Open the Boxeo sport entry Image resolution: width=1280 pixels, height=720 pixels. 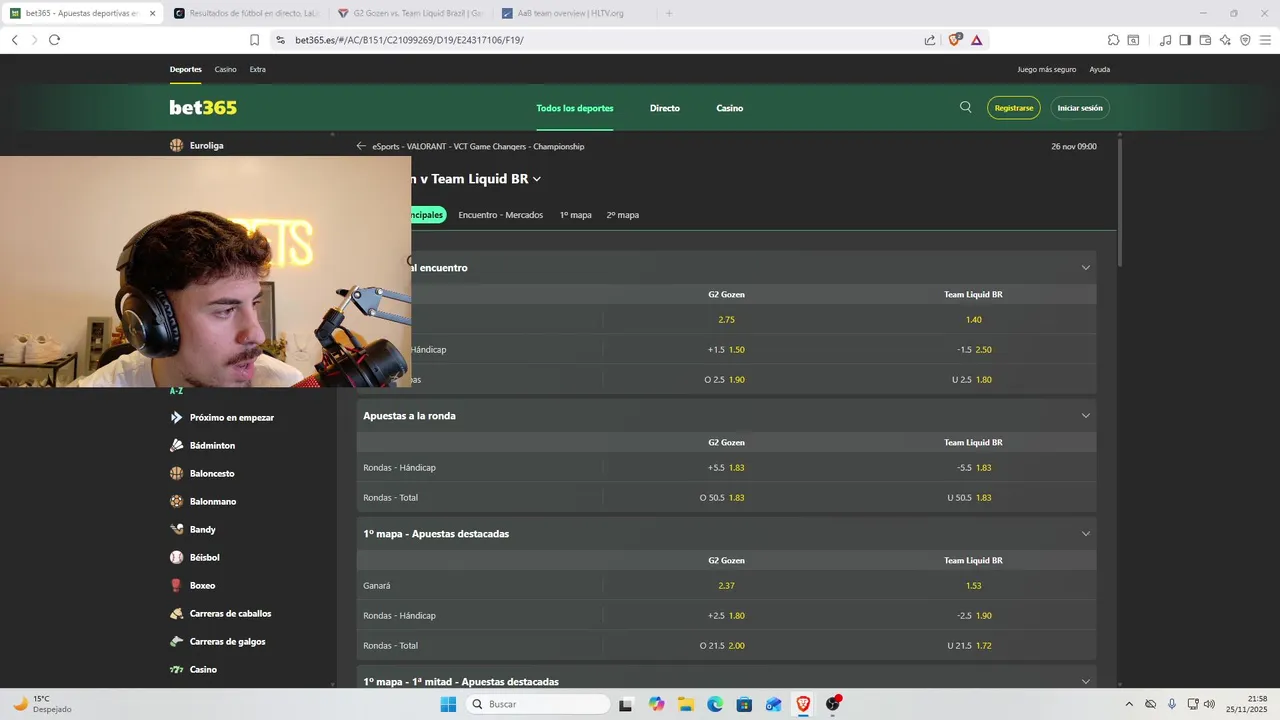[x=193, y=585]
